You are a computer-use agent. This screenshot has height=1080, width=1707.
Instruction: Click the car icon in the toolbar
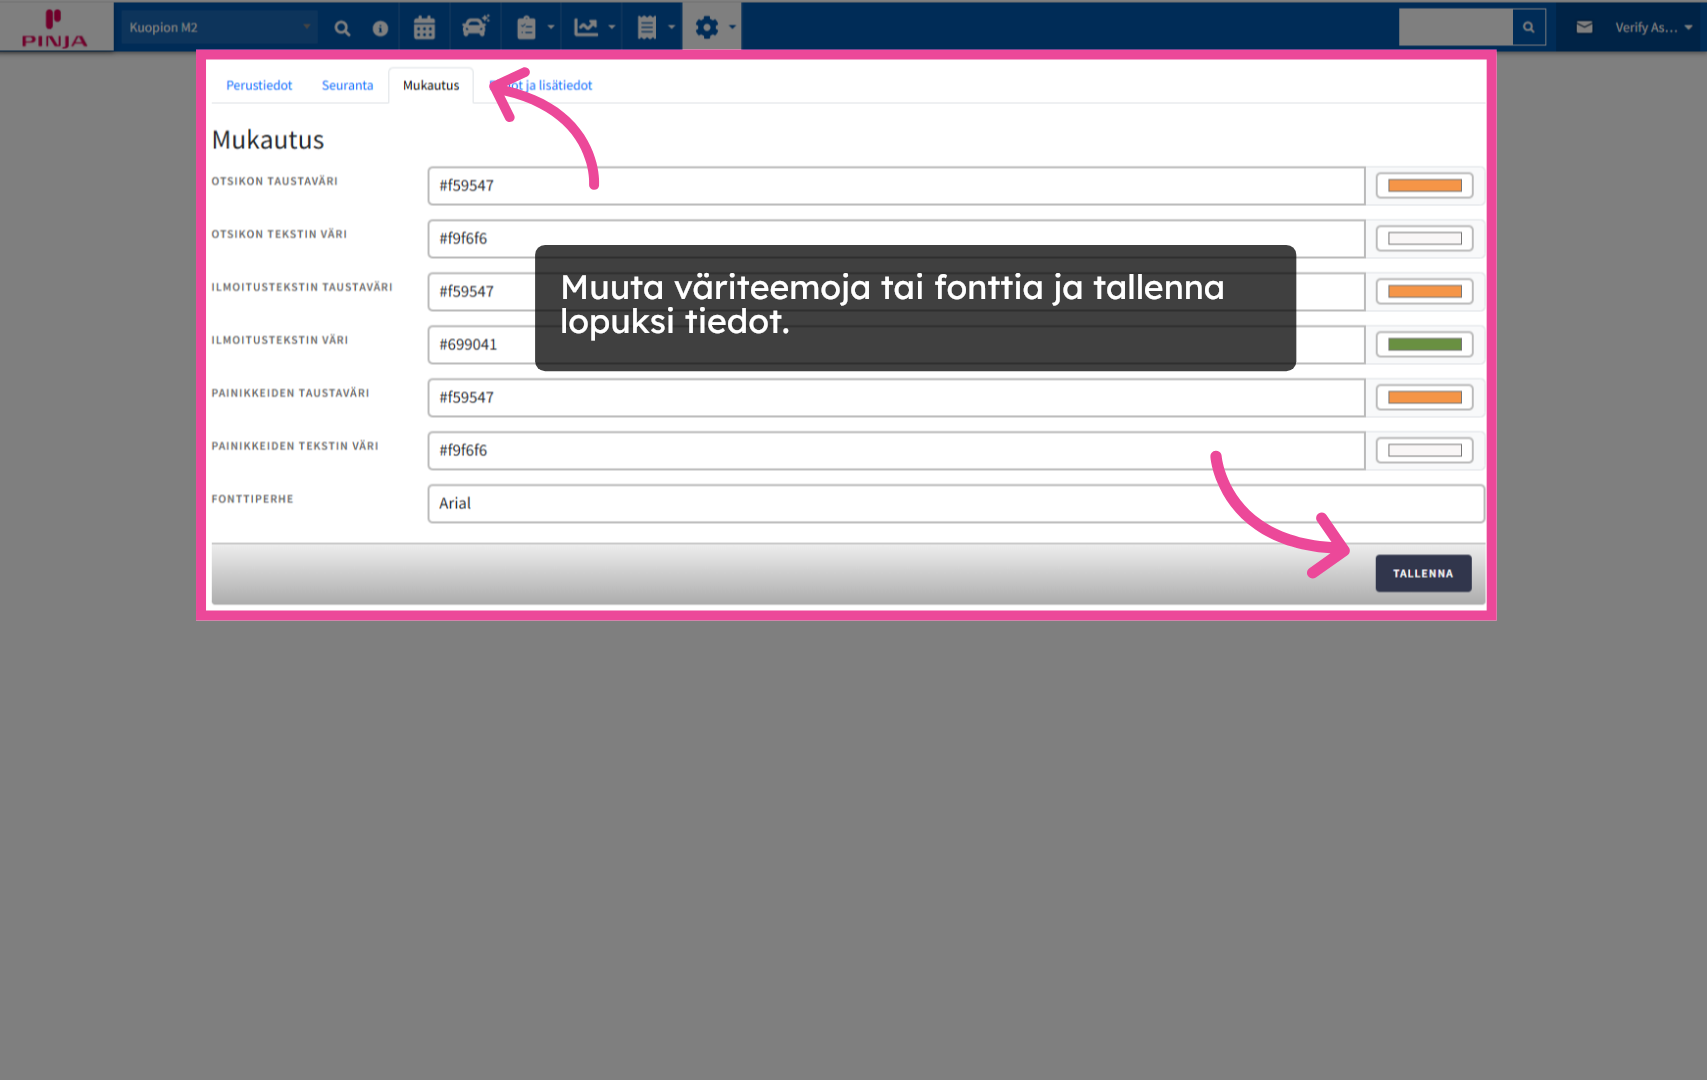[475, 27]
